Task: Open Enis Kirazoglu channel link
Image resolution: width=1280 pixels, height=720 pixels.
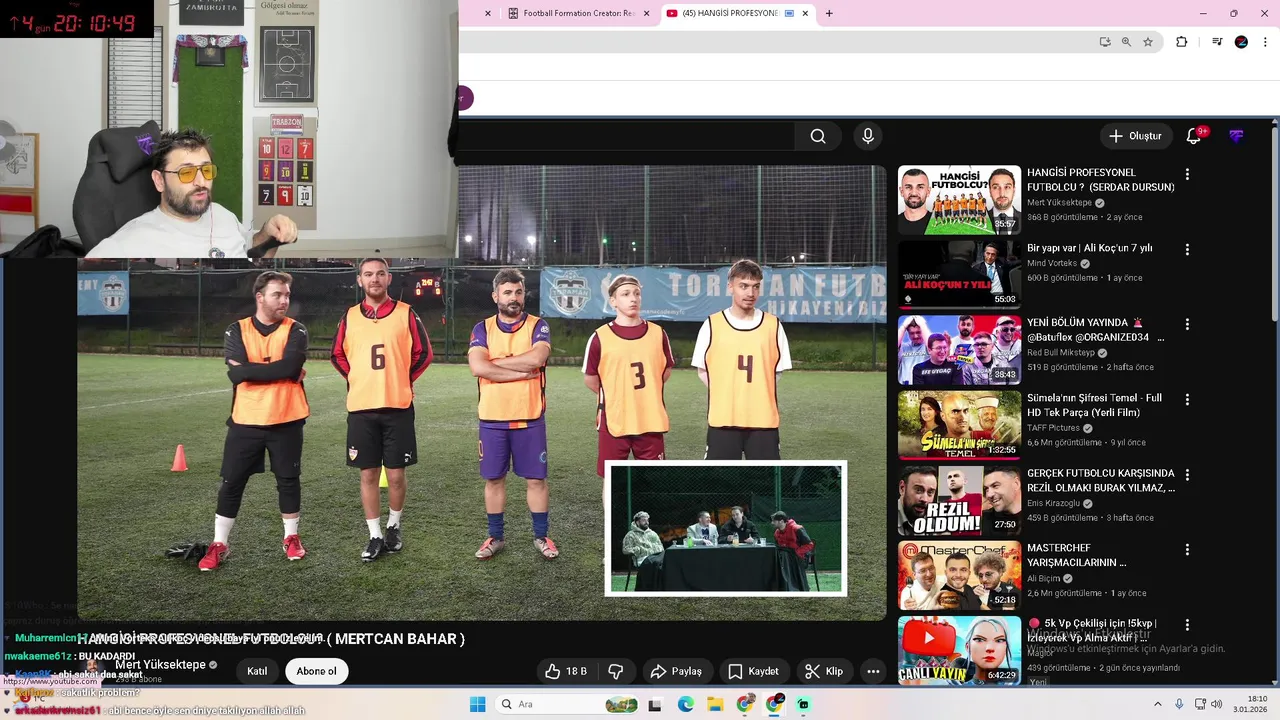Action: [1055, 503]
